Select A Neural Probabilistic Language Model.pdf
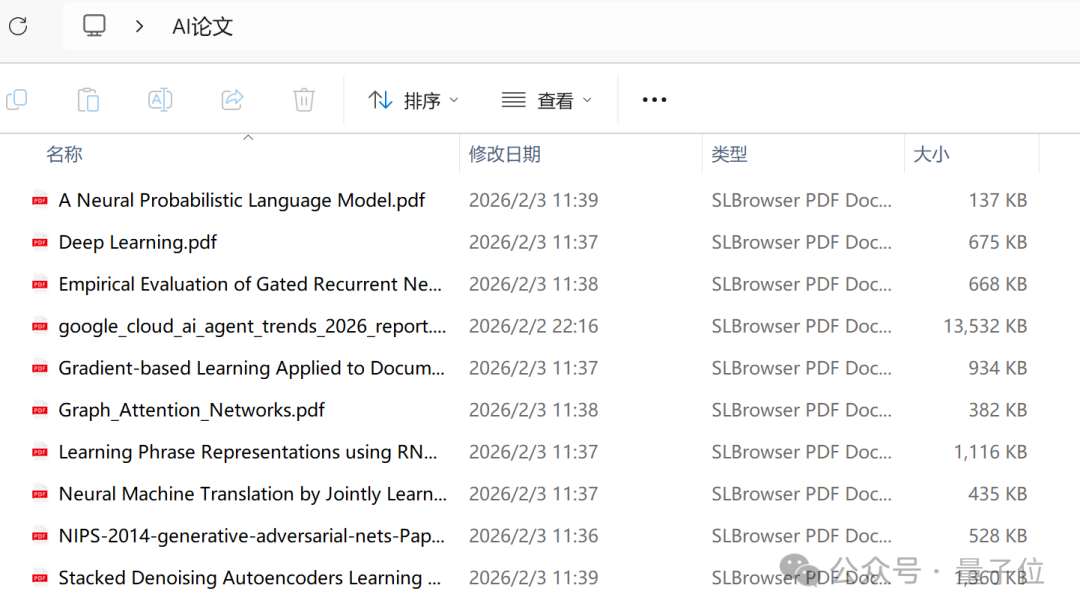Image resolution: width=1080 pixels, height=615 pixels. (242, 200)
